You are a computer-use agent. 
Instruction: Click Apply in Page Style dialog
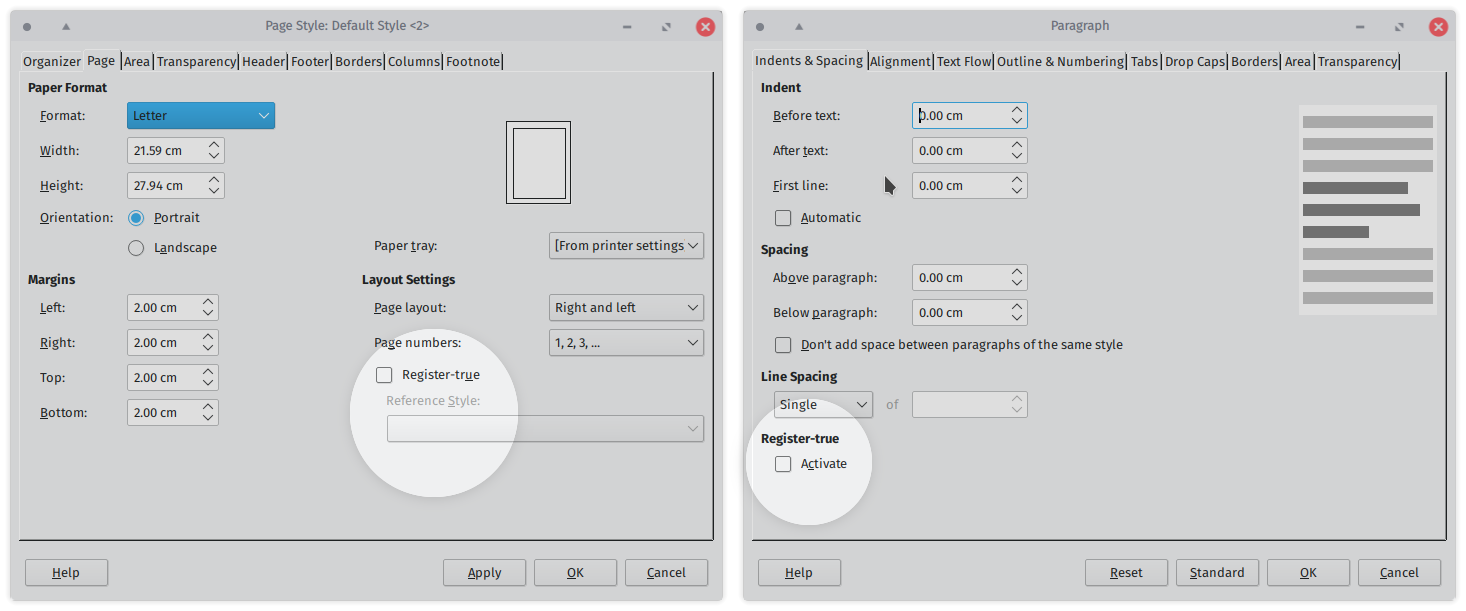[484, 573]
